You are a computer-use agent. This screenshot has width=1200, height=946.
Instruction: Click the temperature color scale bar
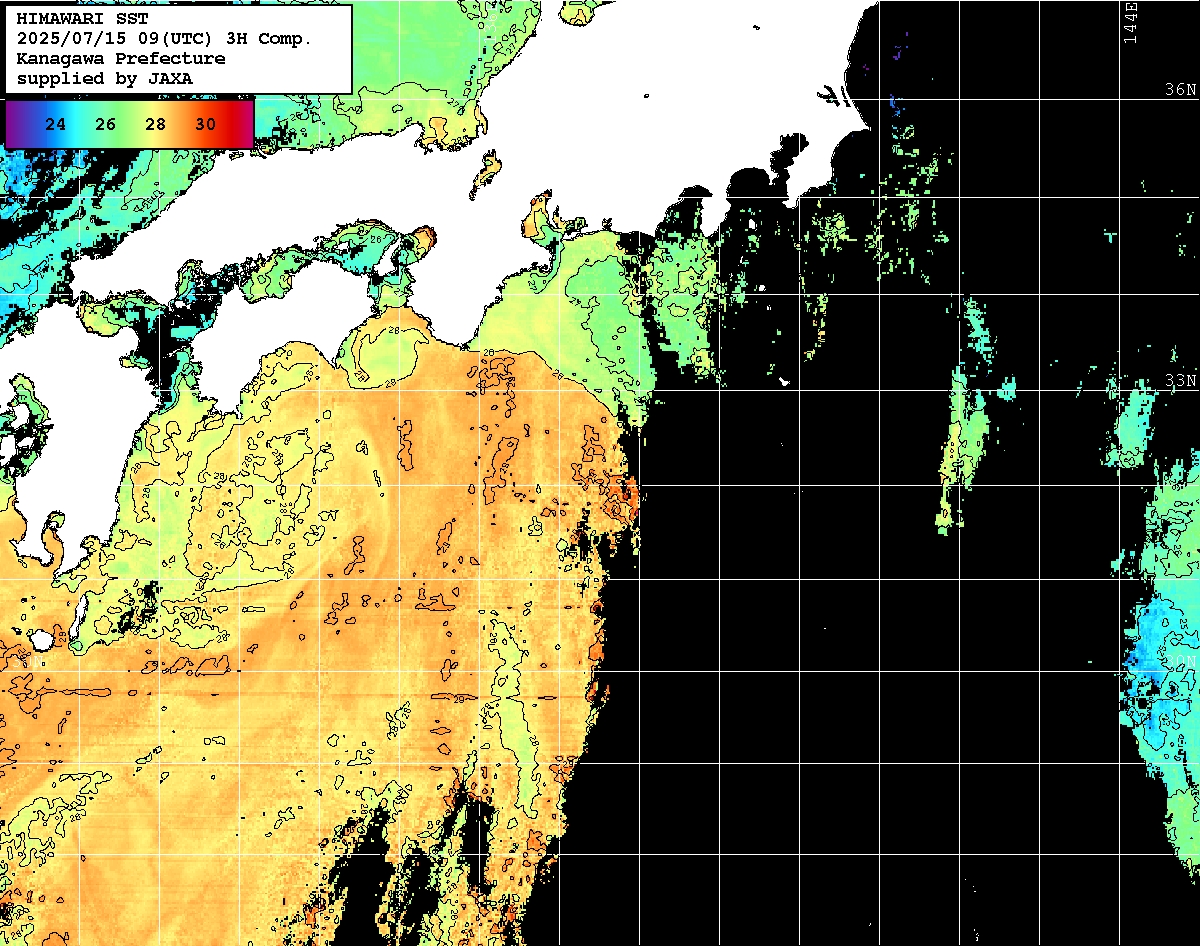[130, 124]
